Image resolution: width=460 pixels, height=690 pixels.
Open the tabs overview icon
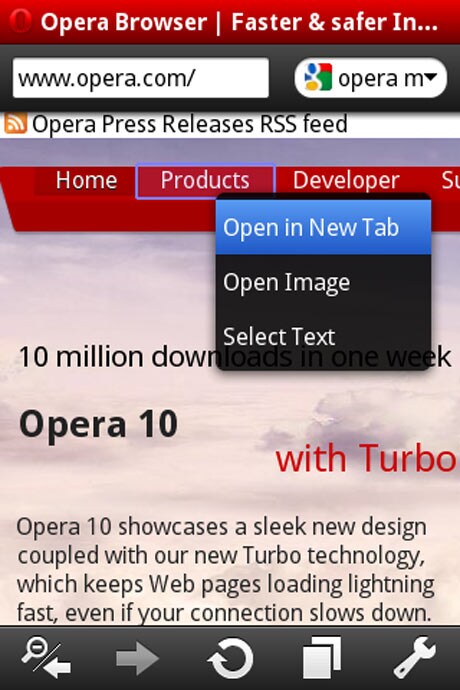point(322,658)
